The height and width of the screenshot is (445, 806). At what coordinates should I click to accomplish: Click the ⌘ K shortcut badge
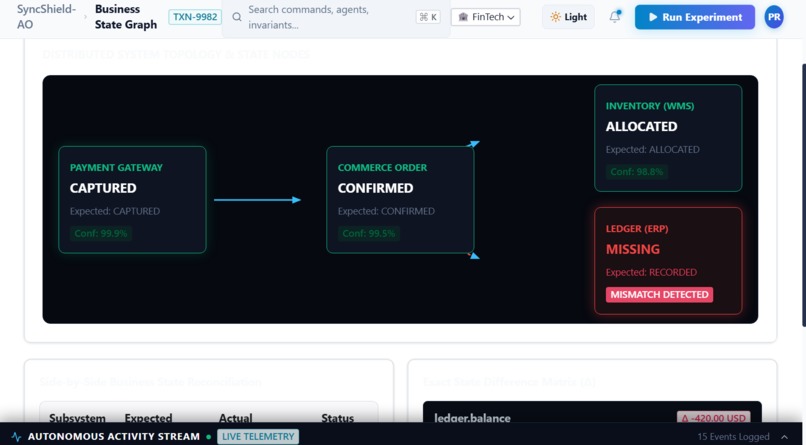(x=428, y=17)
